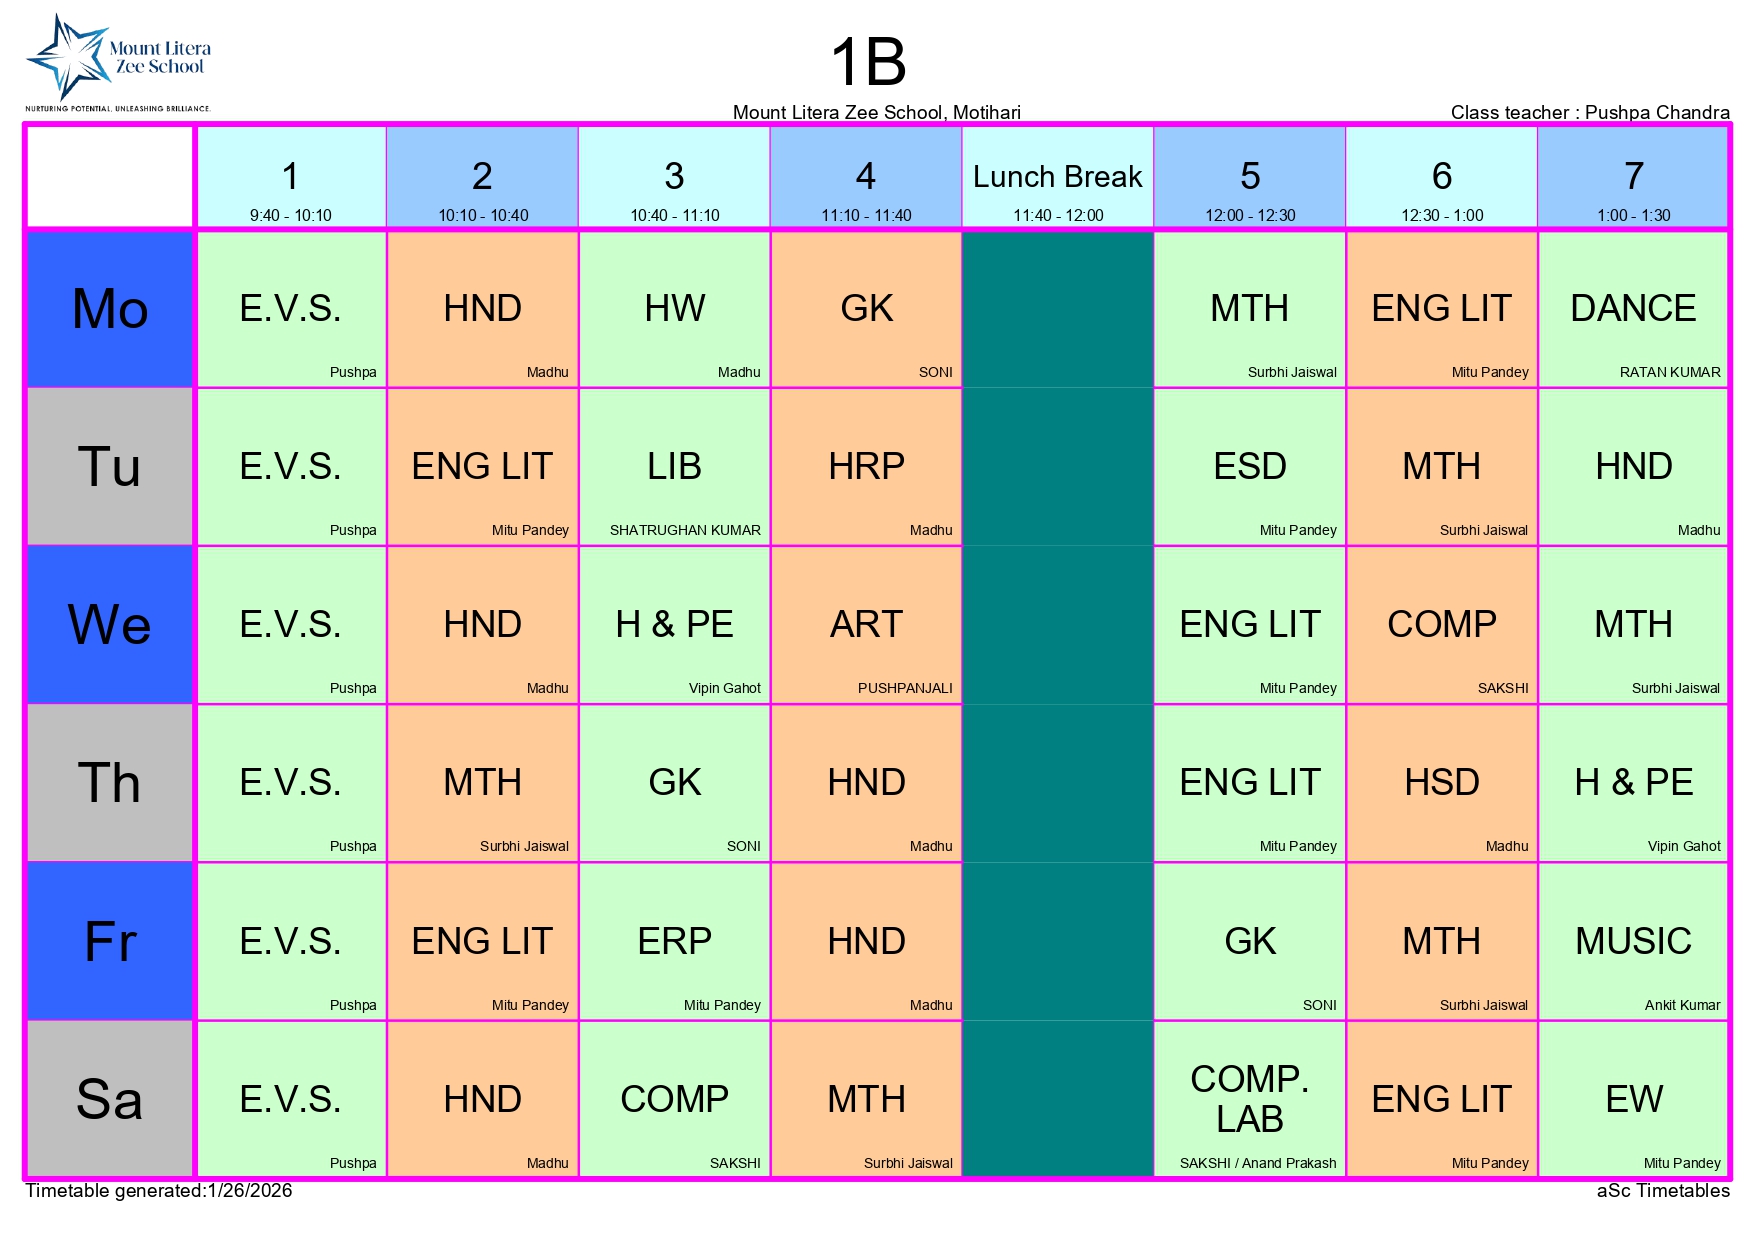Click Class teacher Pushpa Chandra text

tap(1589, 112)
